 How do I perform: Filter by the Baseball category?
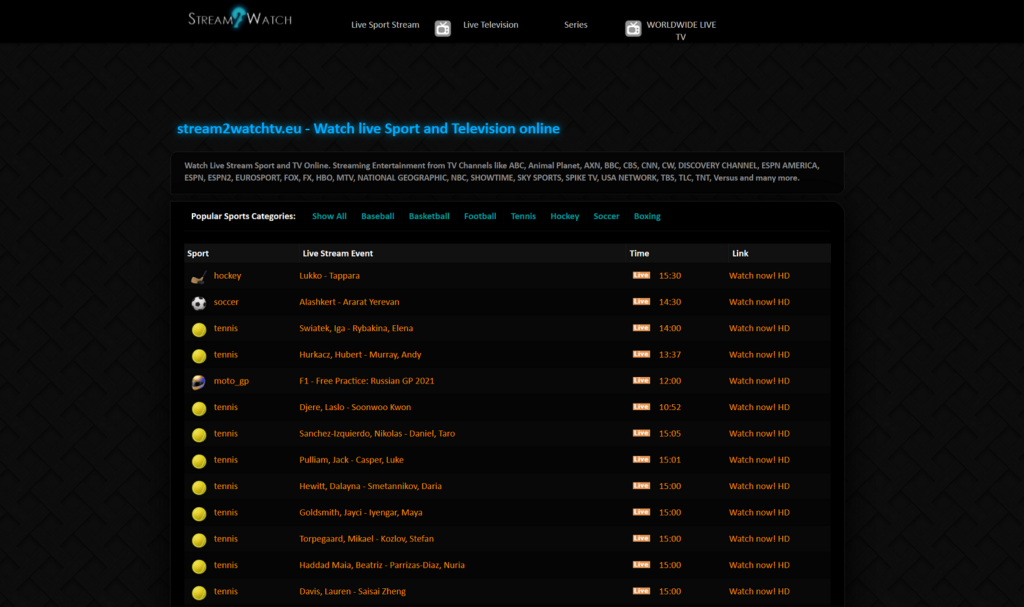377,216
